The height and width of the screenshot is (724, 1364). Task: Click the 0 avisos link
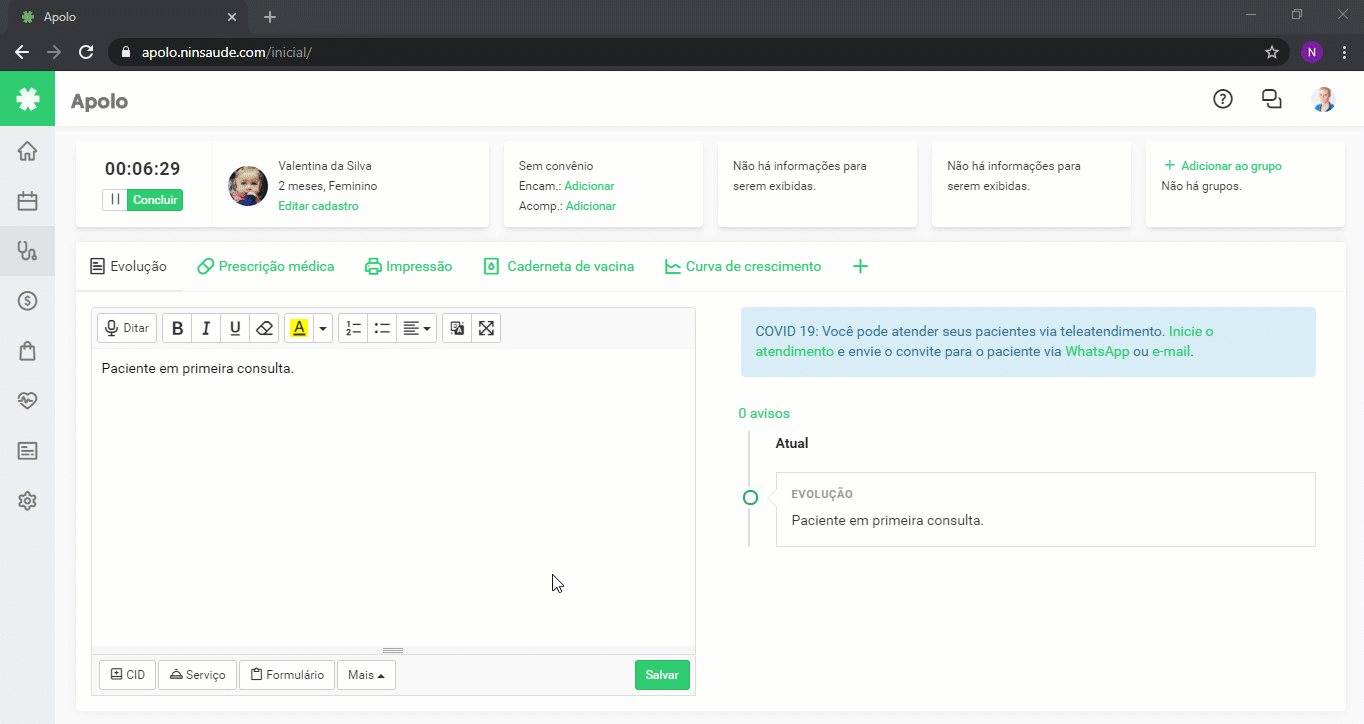point(764,413)
